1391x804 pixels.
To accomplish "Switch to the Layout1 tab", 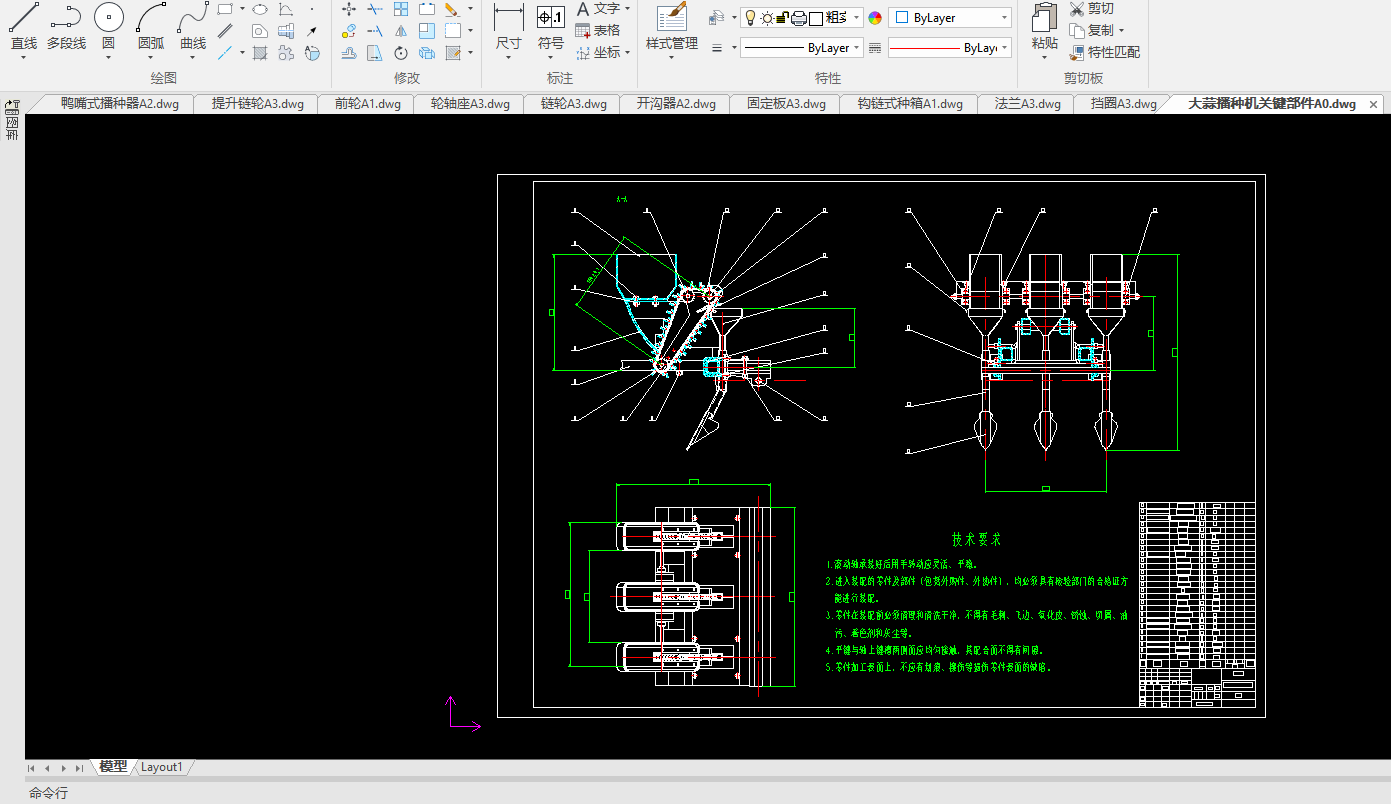I will 162,767.
